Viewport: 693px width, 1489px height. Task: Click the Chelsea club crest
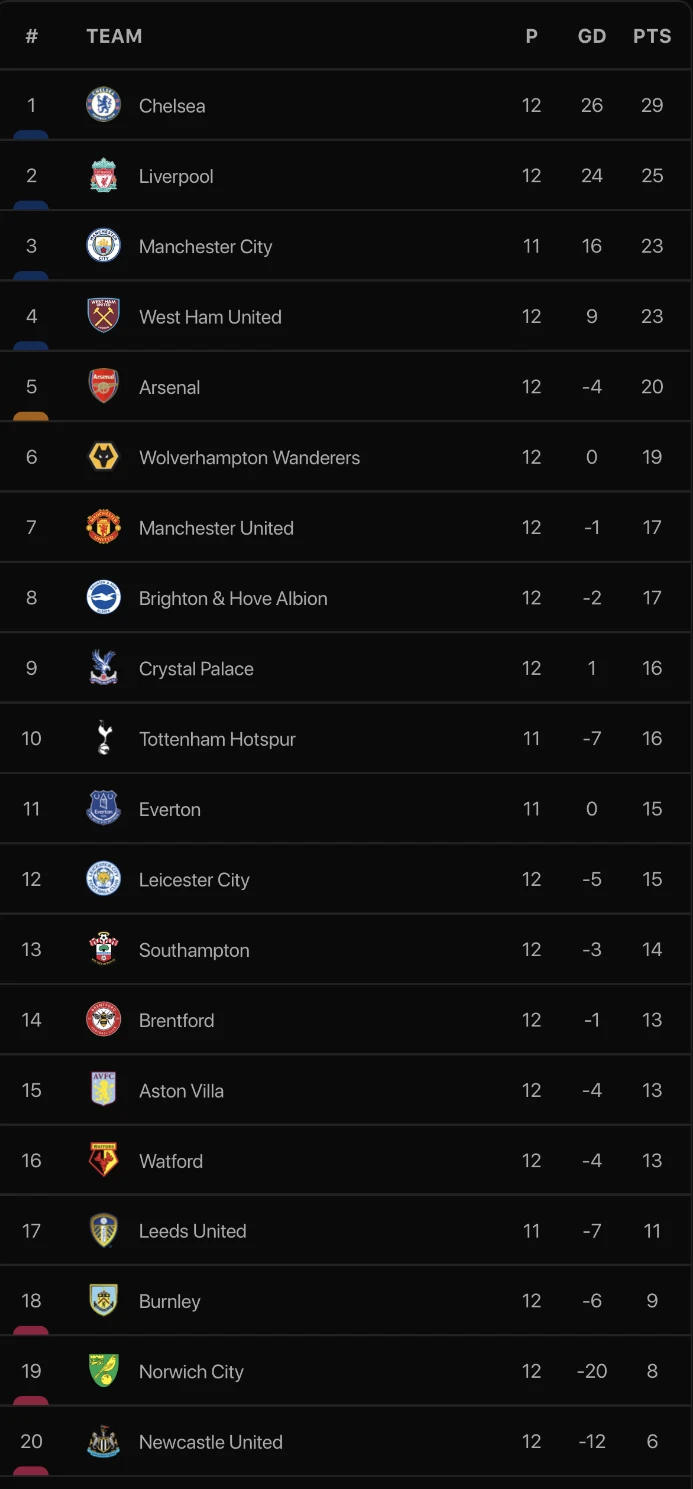coord(104,105)
